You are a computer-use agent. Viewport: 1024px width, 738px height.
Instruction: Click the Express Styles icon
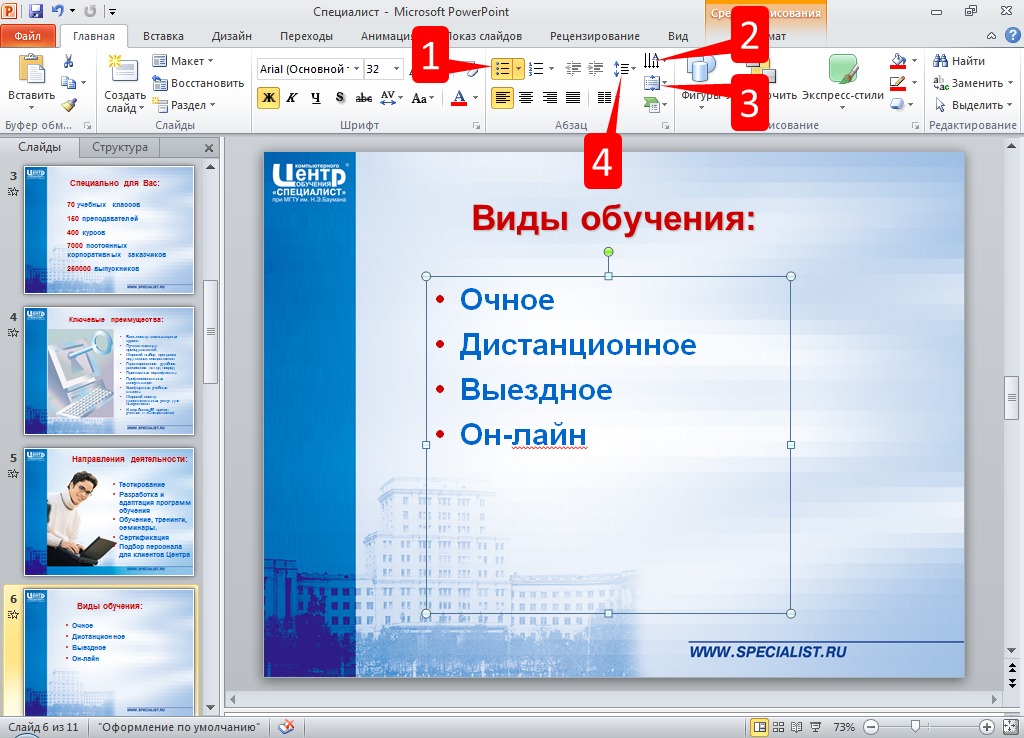(843, 70)
